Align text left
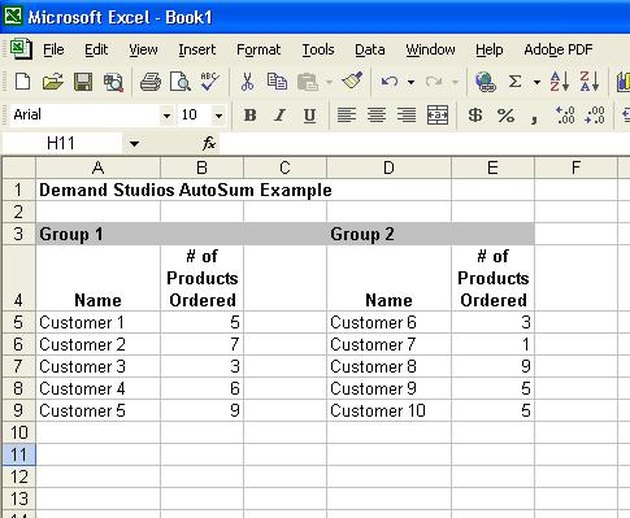The height and width of the screenshot is (518, 630). coord(346,115)
